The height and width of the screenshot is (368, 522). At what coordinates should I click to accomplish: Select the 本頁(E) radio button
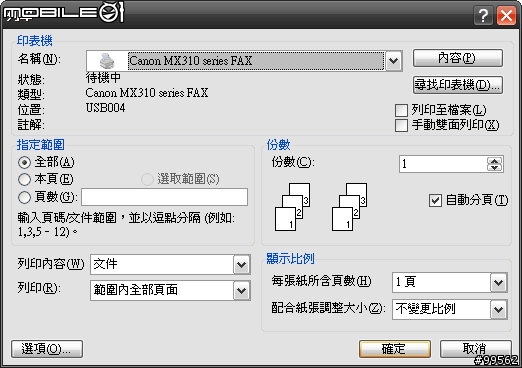point(24,180)
